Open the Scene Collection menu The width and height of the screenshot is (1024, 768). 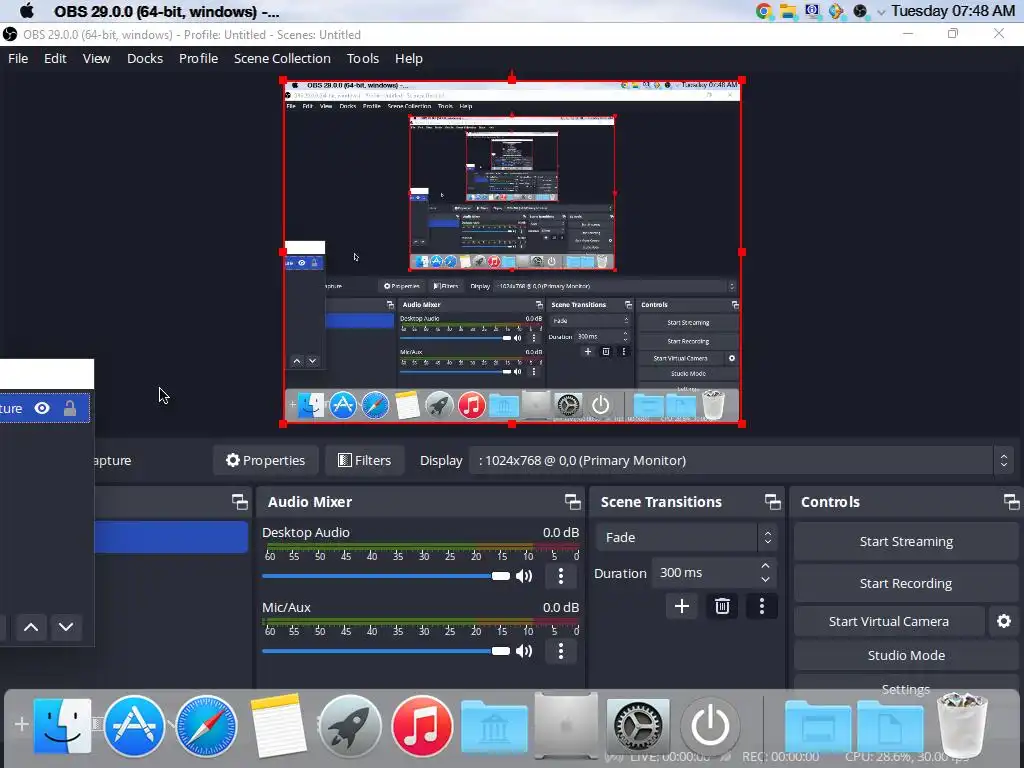tap(282, 58)
